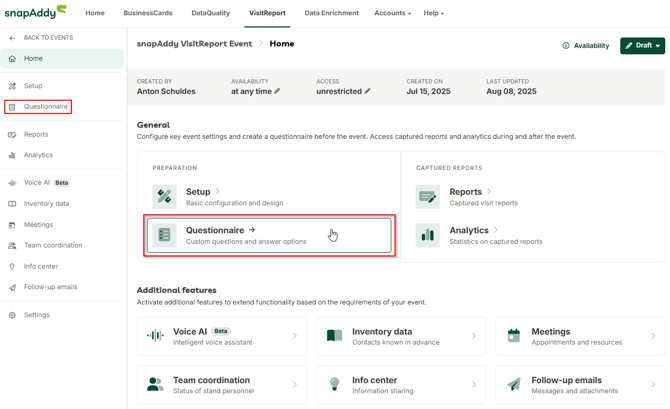The width and height of the screenshot is (670, 409).
Task: Click the Voice AI card waveform icon
Action: pyautogui.click(x=155, y=335)
